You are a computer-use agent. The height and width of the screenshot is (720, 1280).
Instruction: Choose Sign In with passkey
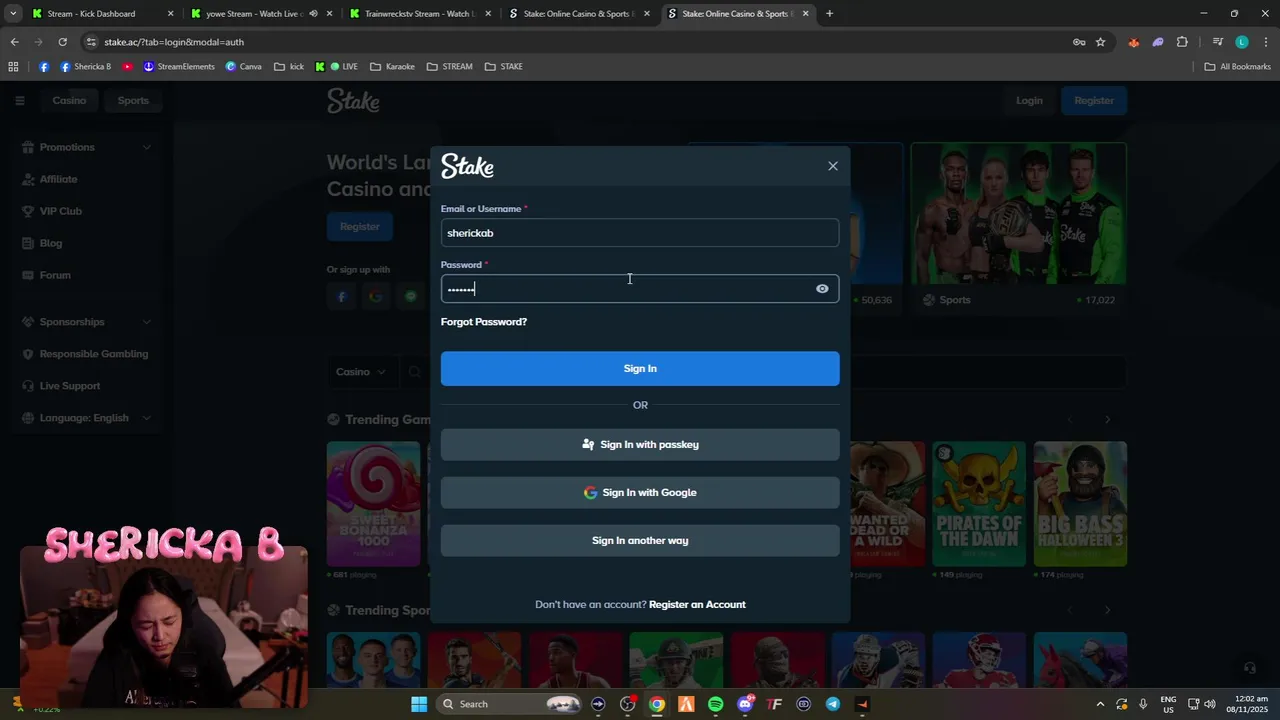pos(640,444)
